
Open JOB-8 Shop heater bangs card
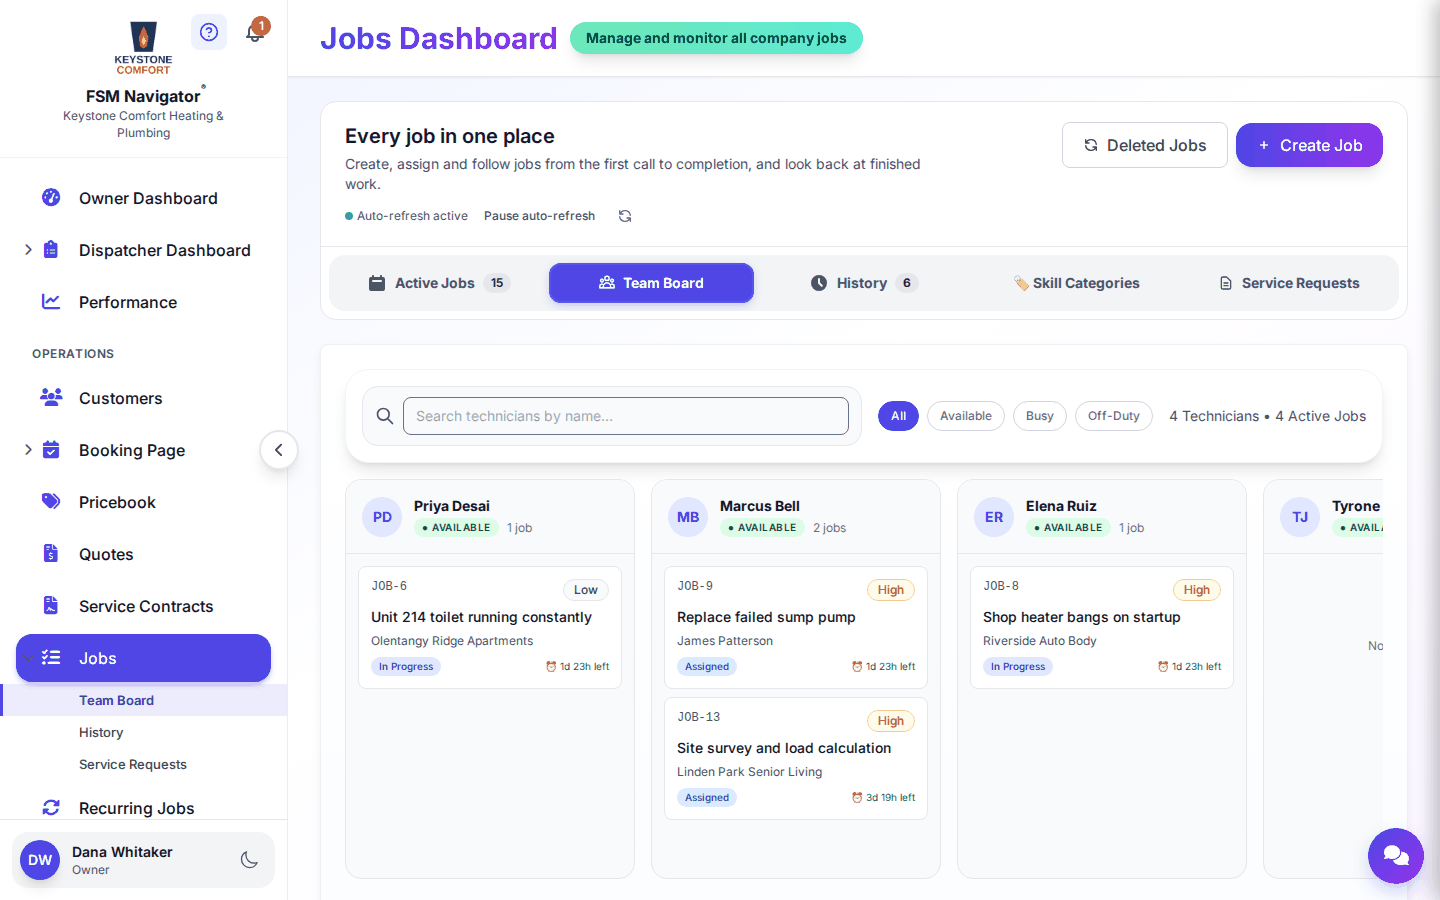pos(1102,627)
